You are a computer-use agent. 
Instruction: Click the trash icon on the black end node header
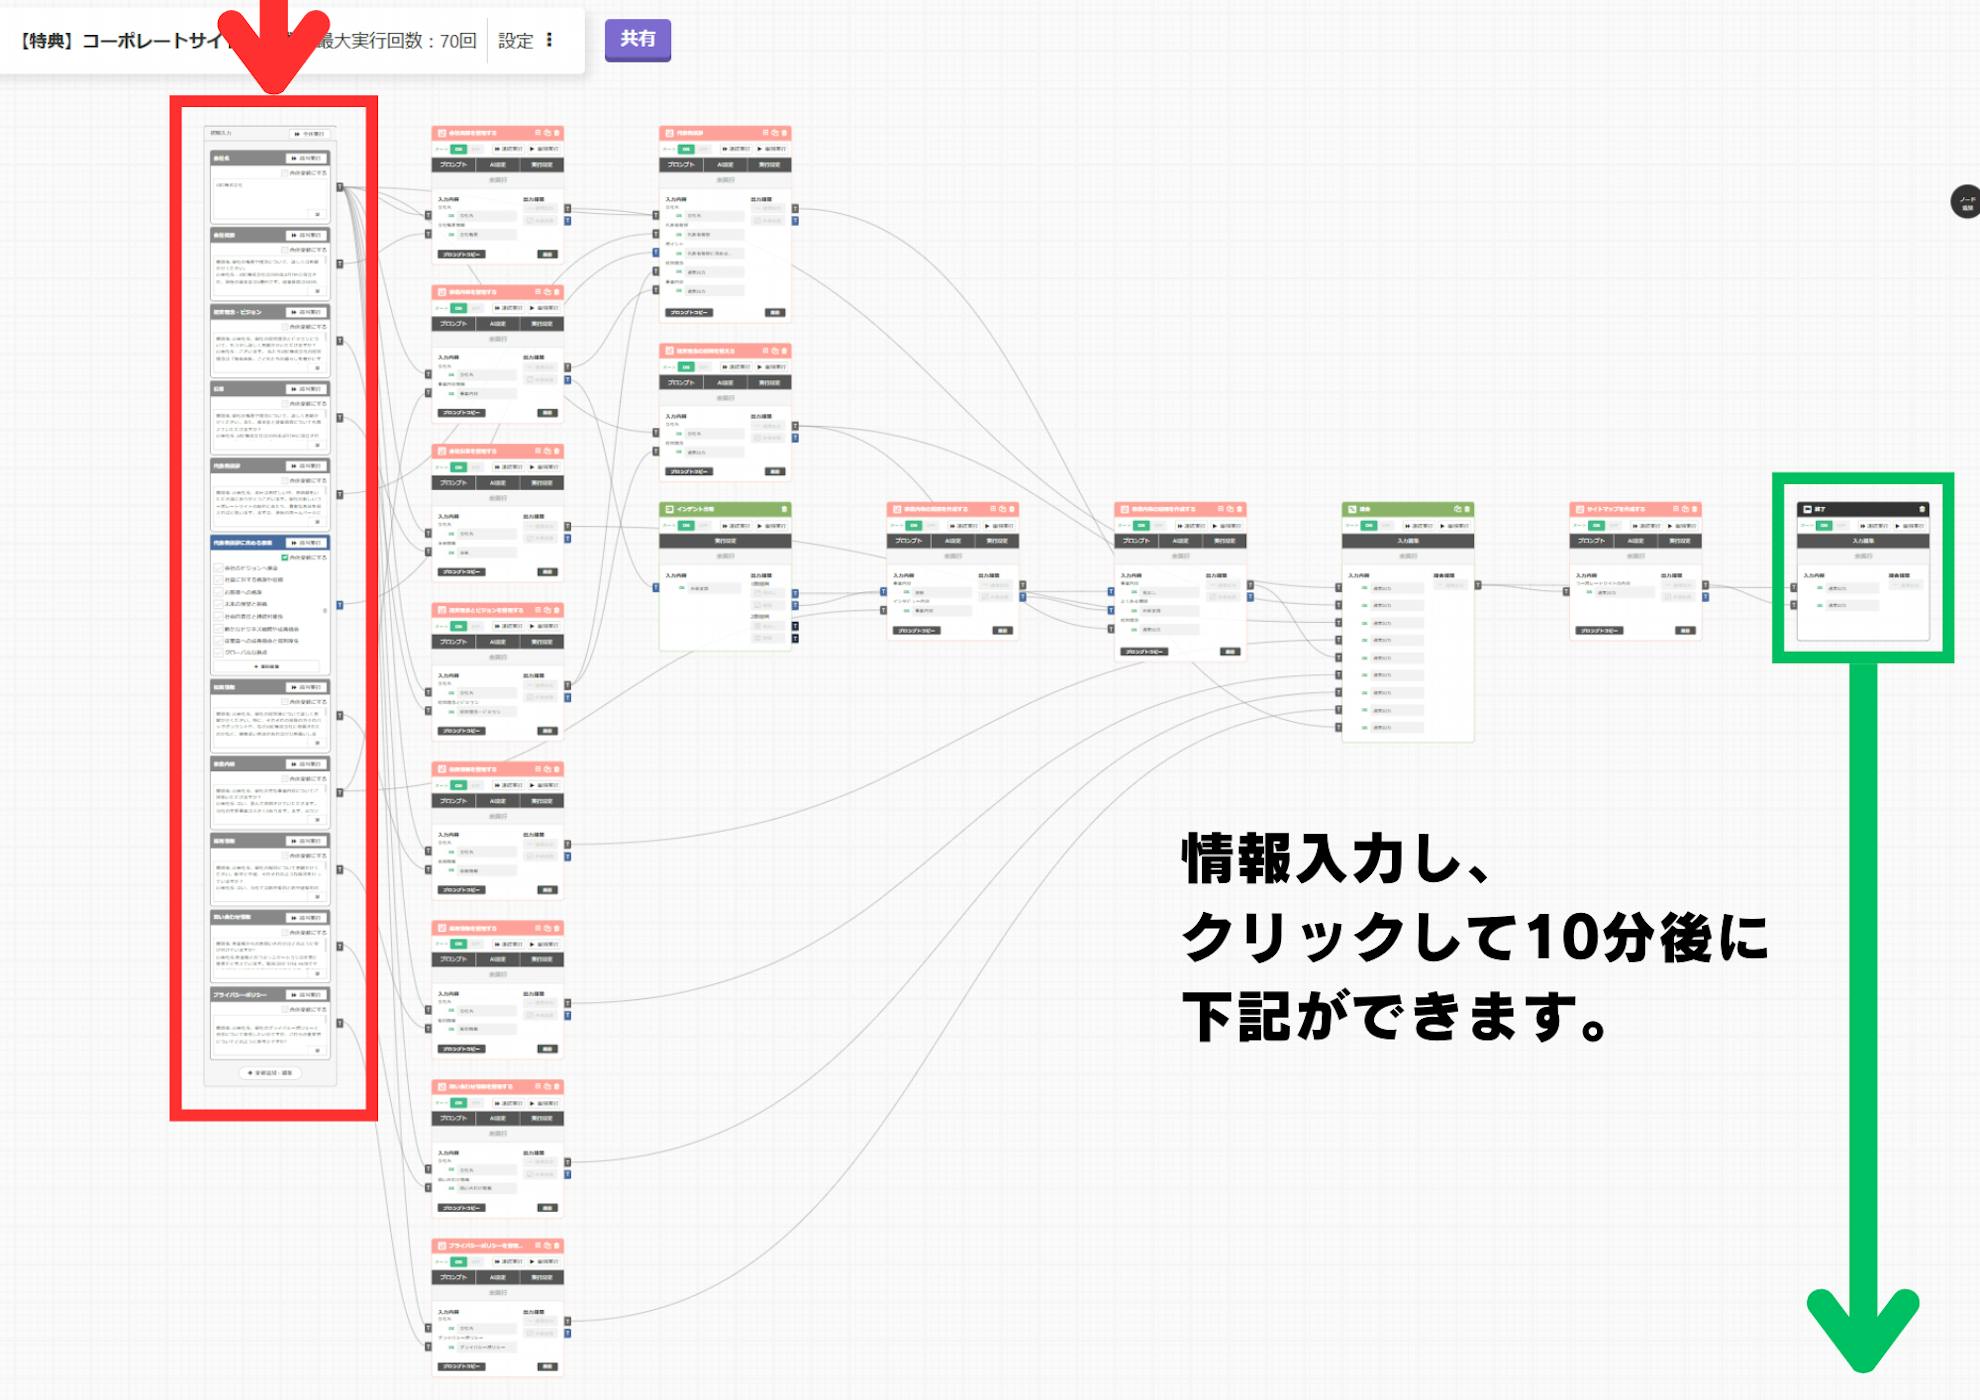pos(1922,509)
